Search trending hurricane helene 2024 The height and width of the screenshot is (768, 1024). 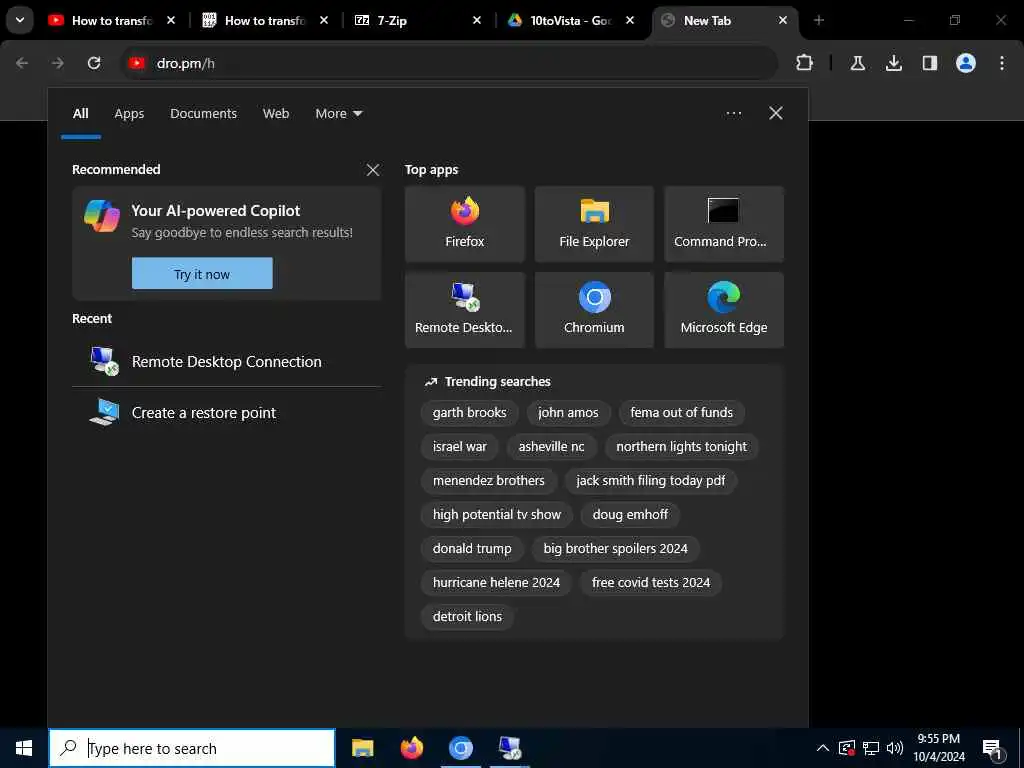coord(496,583)
